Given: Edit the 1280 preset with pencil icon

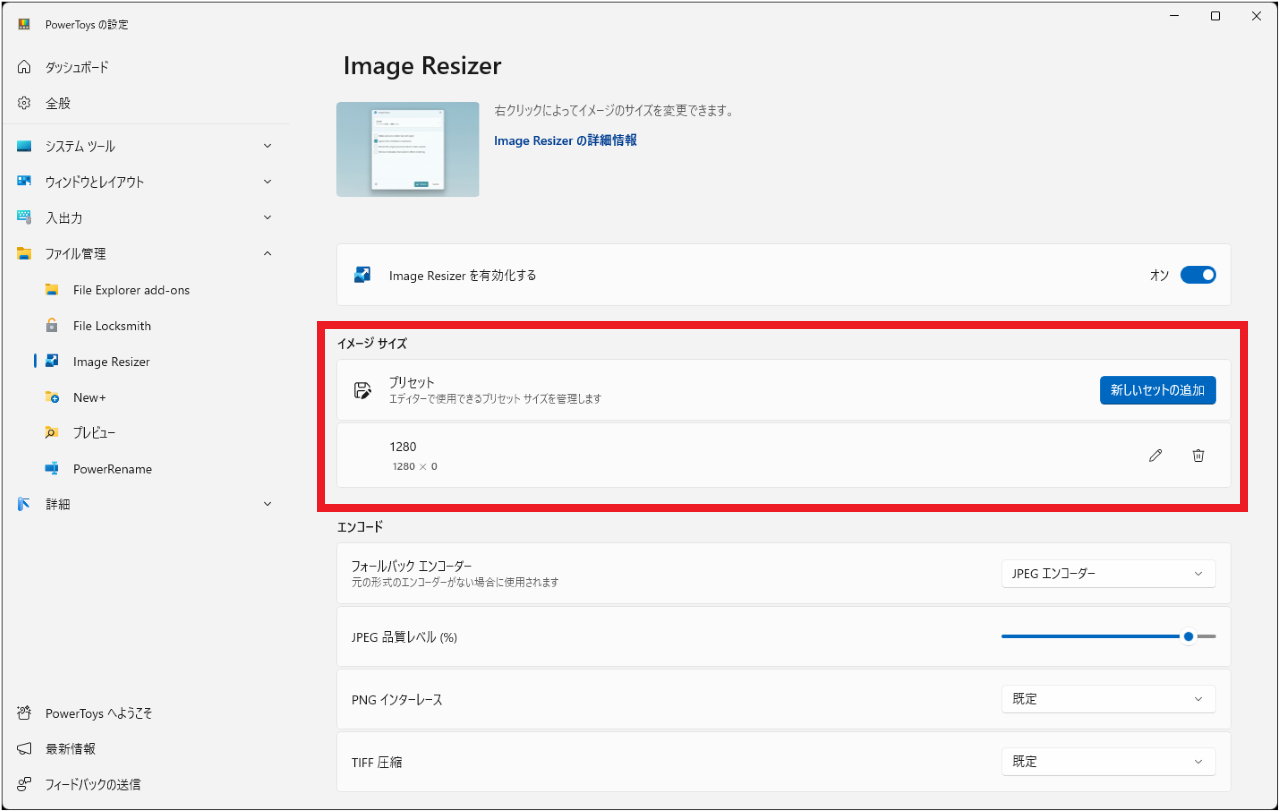Looking at the screenshot, I should click(1156, 456).
